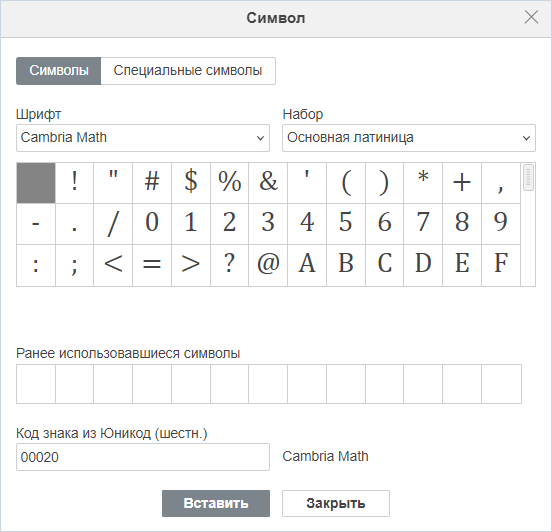Select the dollar sign symbol

pos(191,183)
